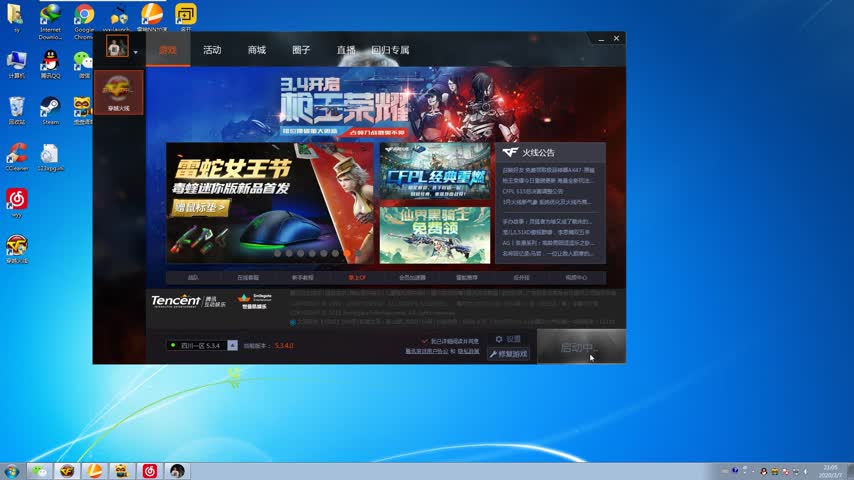This screenshot has height=480, width=854.
Task: Open the Steam desktop shortcut
Action: coord(50,111)
